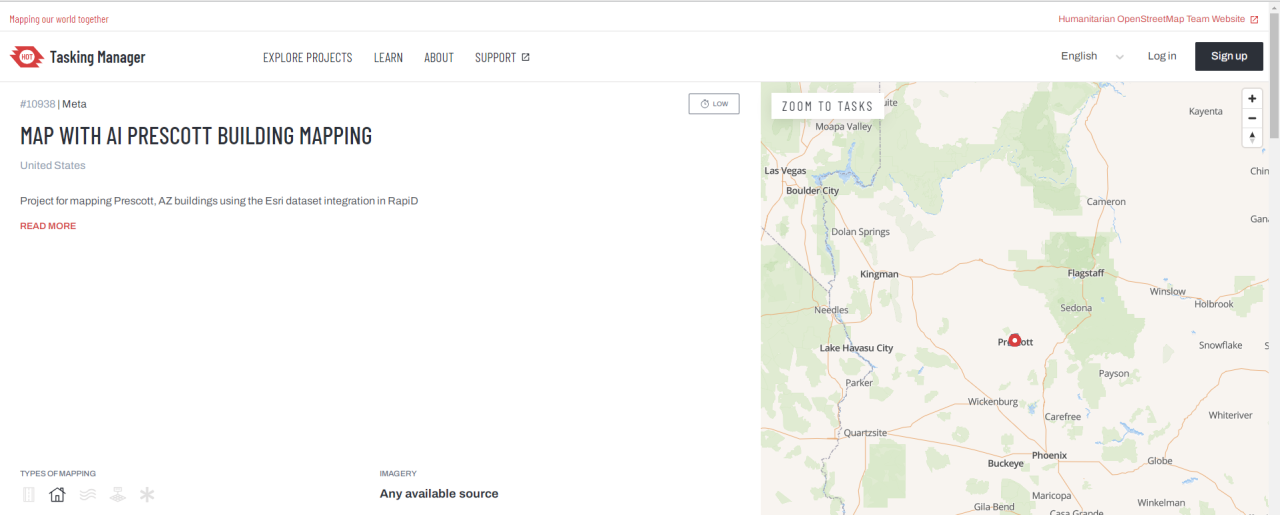Click the LOW priority badge
The image size is (1280, 515).
[x=714, y=104]
